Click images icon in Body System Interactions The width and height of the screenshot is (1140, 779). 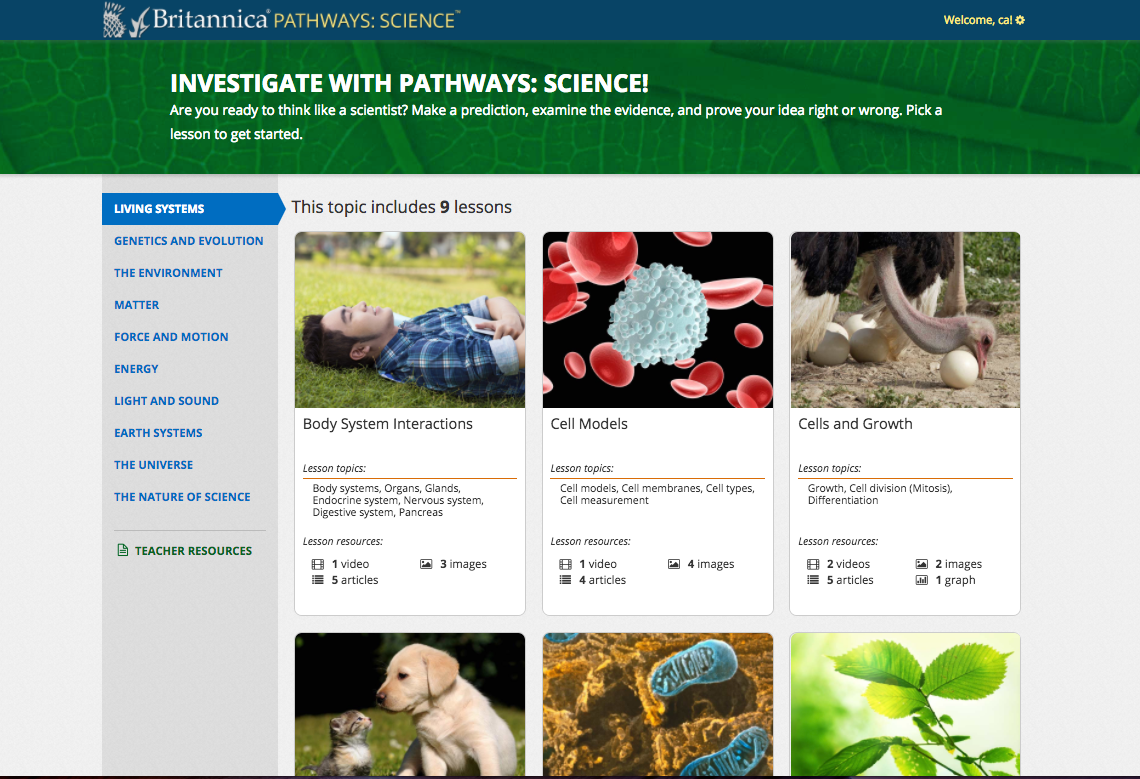(426, 564)
